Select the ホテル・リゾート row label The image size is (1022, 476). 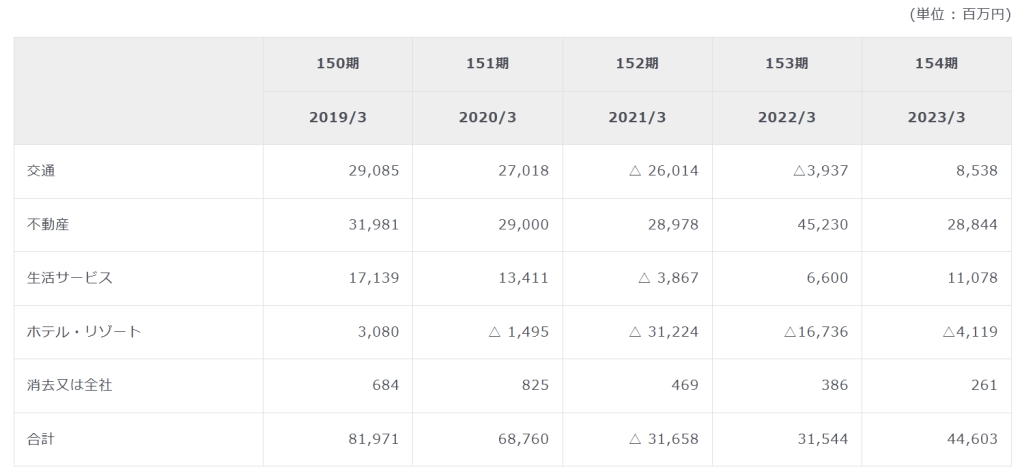pos(84,332)
